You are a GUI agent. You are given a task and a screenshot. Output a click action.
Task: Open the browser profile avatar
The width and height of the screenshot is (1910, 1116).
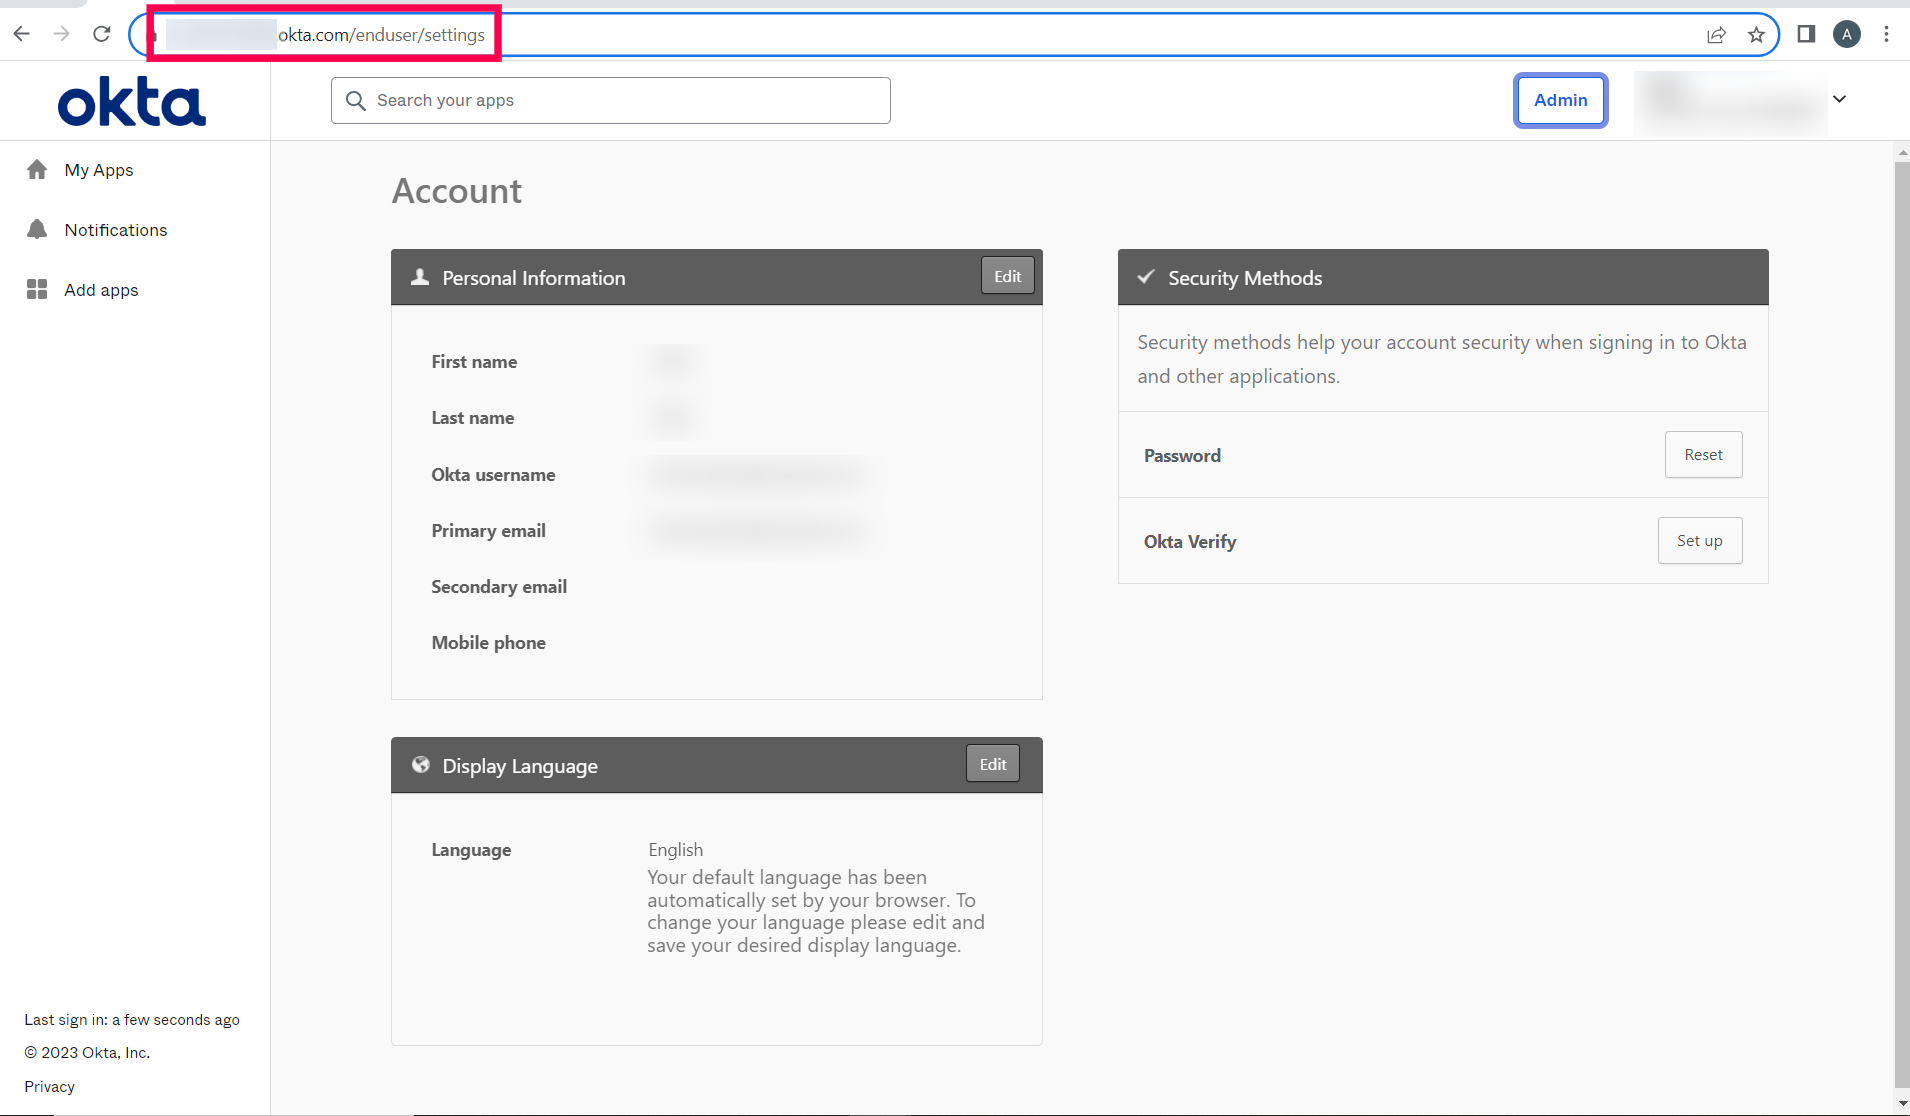click(1847, 34)
